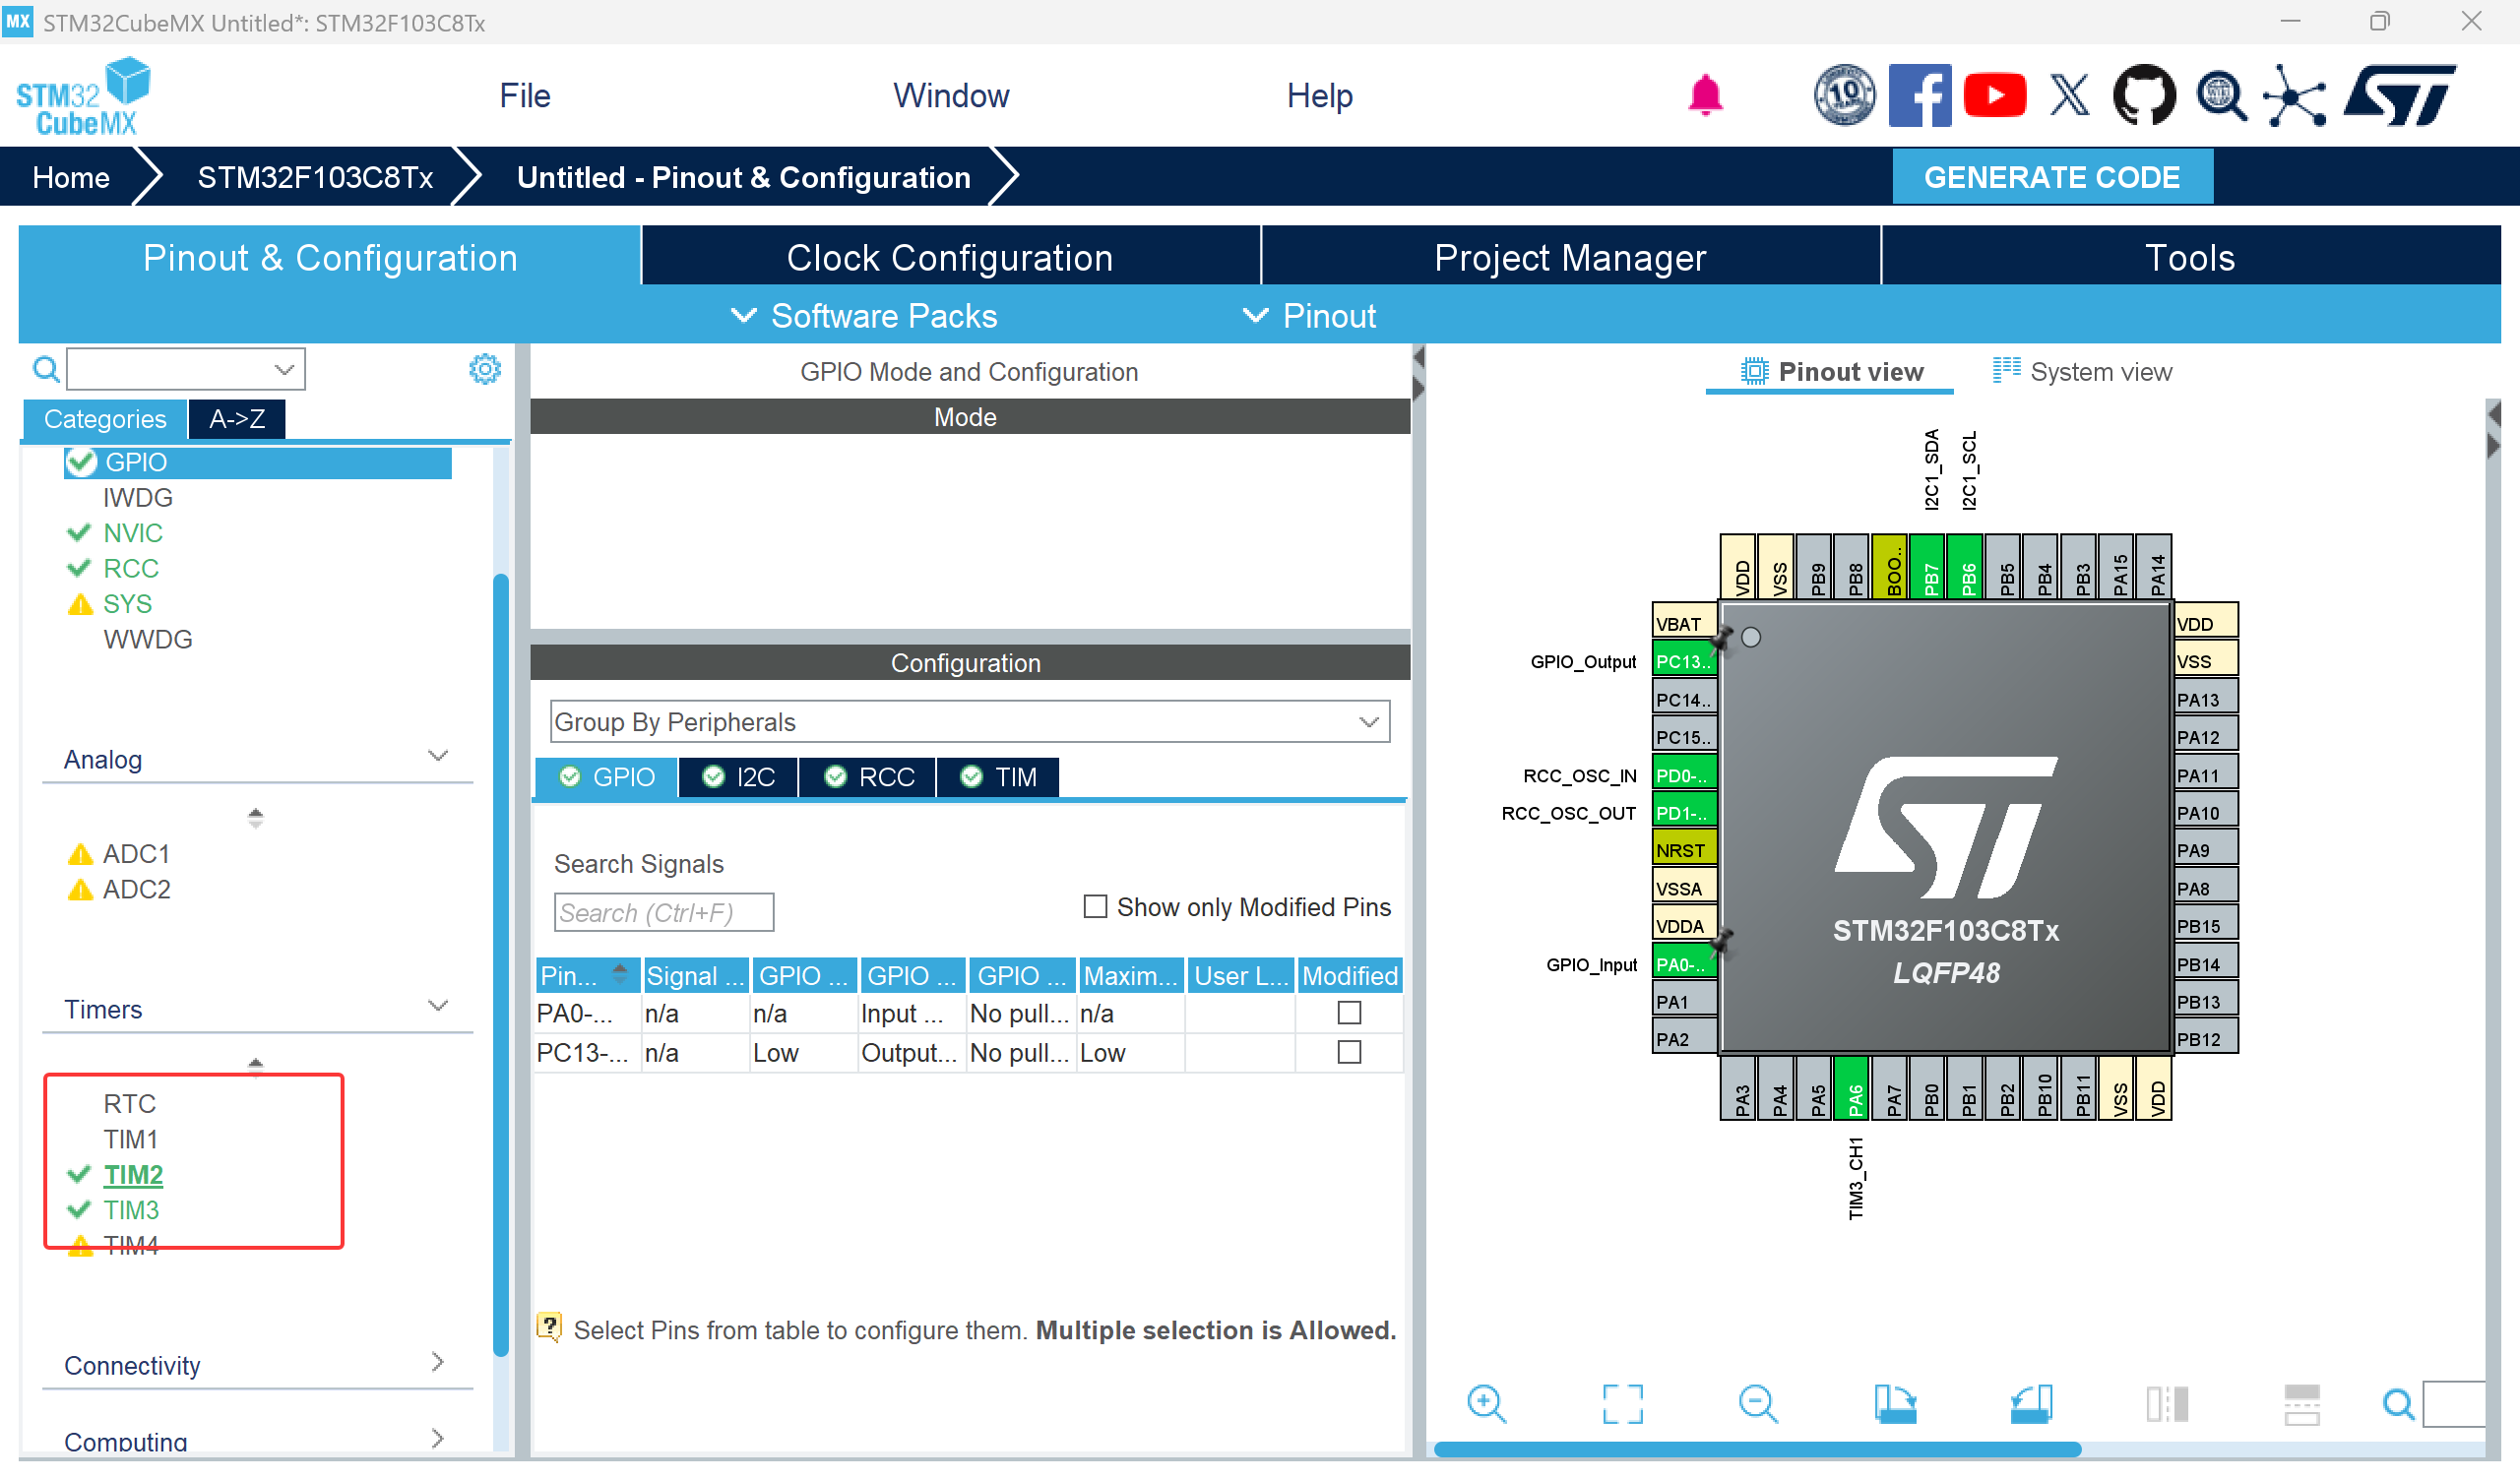Switch to System view
The width and height of the screenshot is (2520, 1480).
point(2082,372)
